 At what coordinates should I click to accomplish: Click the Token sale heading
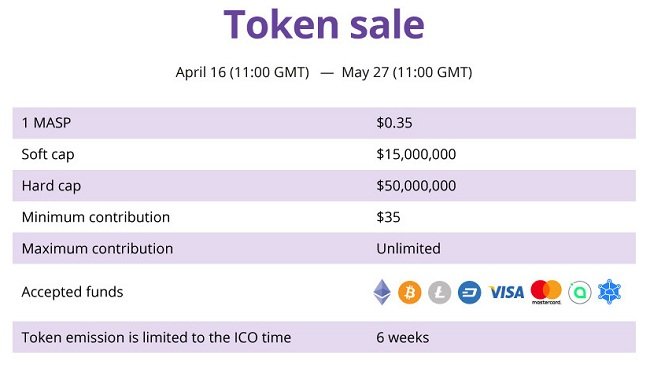[x=324, y=24]
